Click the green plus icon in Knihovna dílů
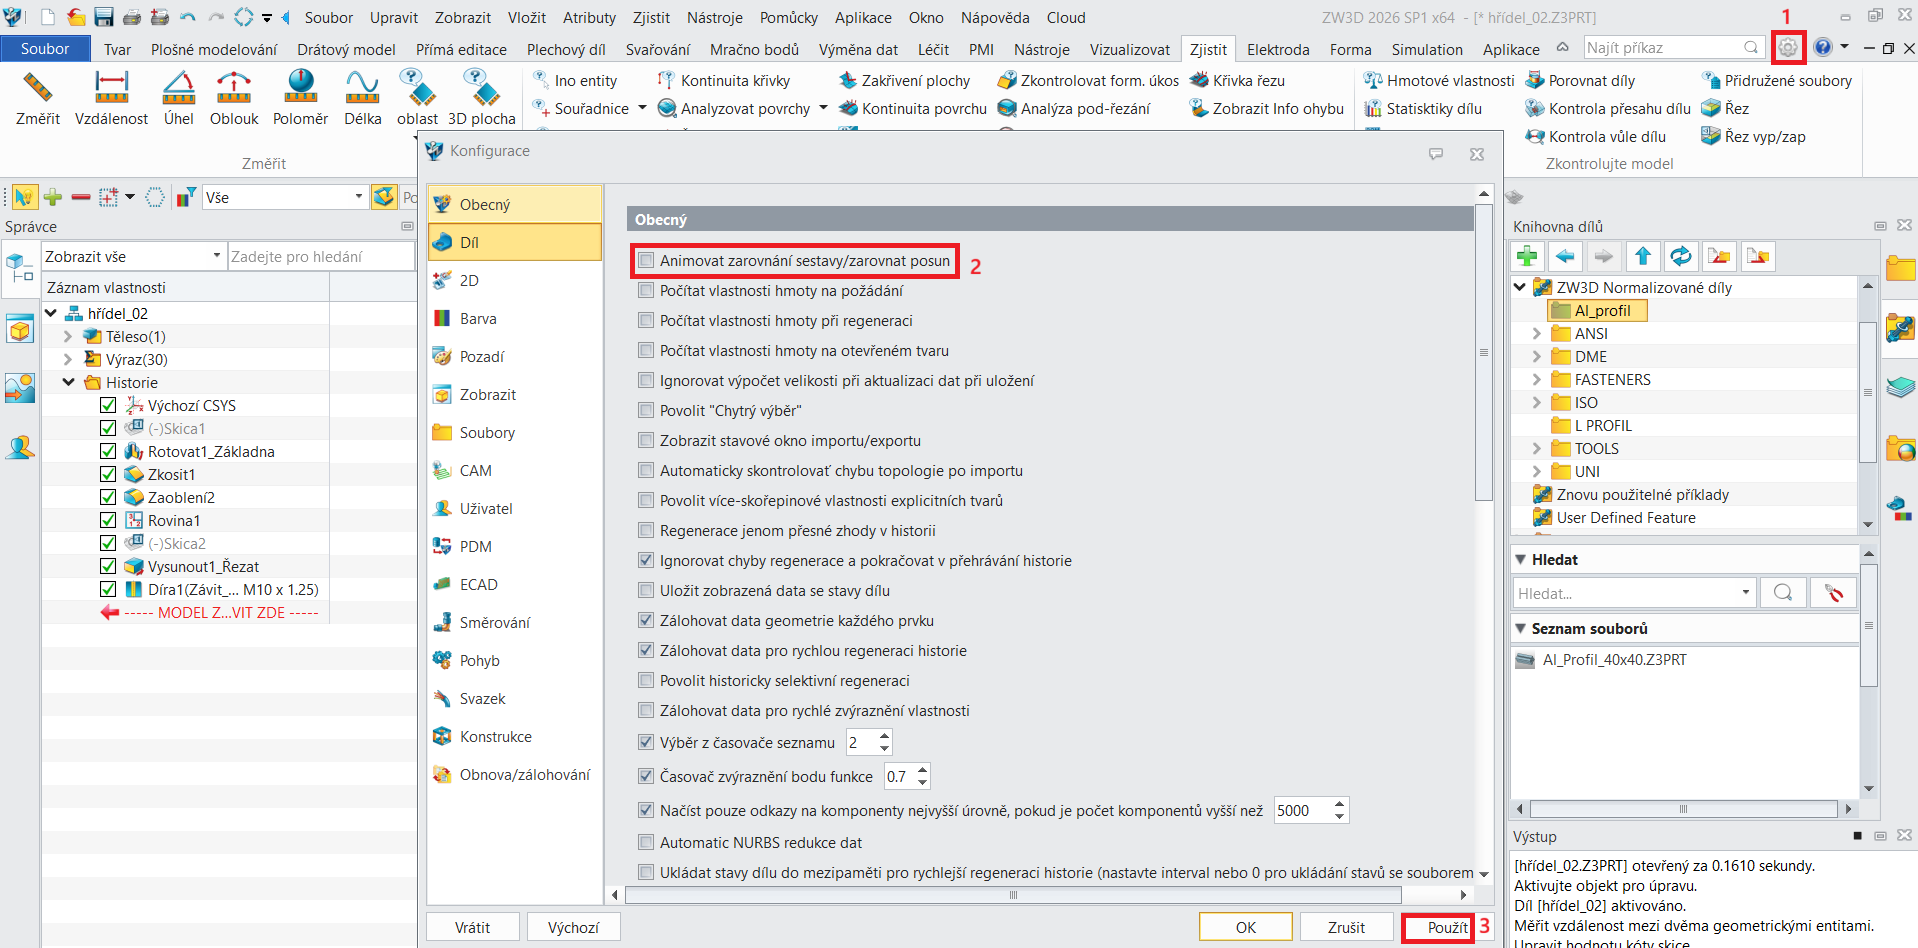The image size is (1918, 948). click(1527, 257)
